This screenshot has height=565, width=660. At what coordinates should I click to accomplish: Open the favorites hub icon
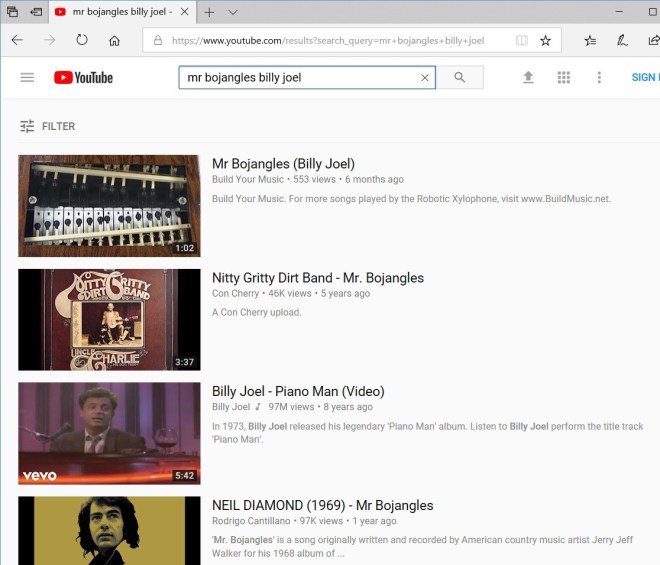pos(590,40)
